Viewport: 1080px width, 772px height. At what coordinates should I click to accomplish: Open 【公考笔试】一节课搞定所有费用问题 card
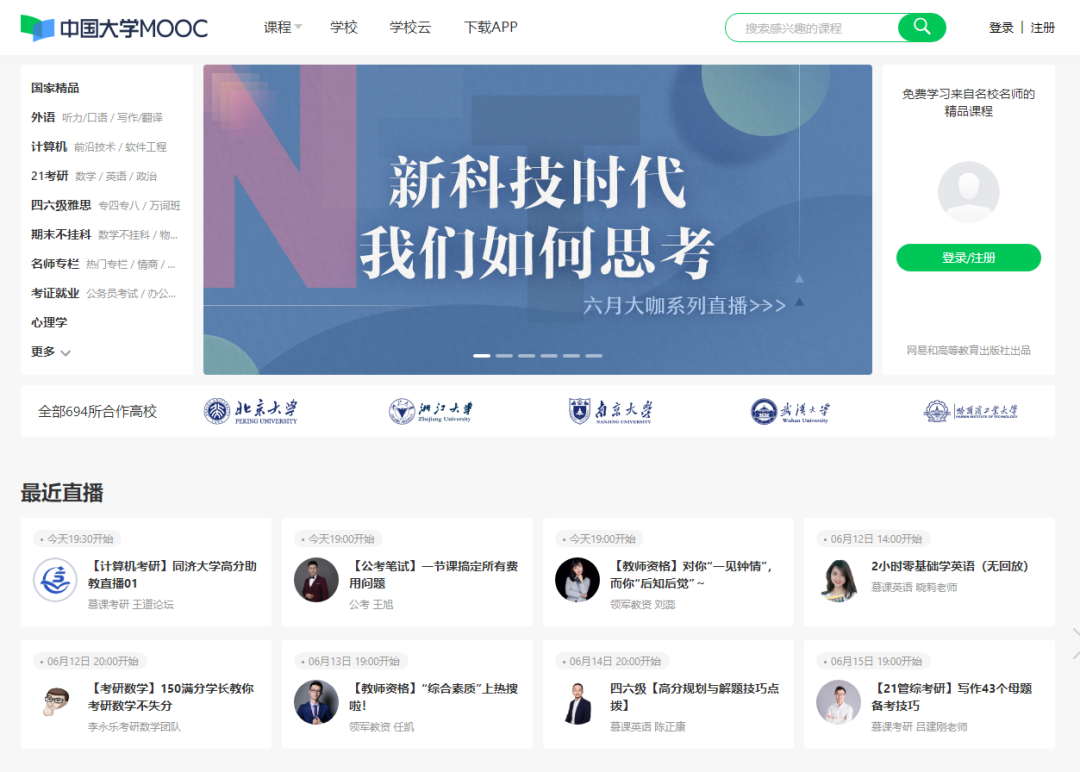[x=407, y=572]
